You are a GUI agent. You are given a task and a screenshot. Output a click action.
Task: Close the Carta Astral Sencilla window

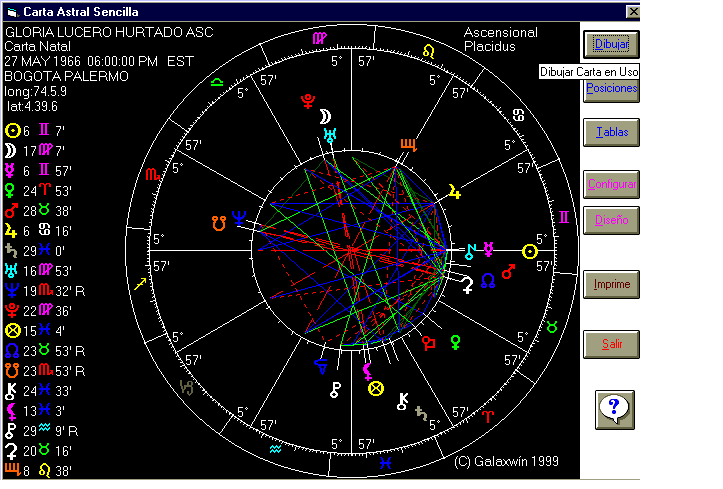(632, 11)
